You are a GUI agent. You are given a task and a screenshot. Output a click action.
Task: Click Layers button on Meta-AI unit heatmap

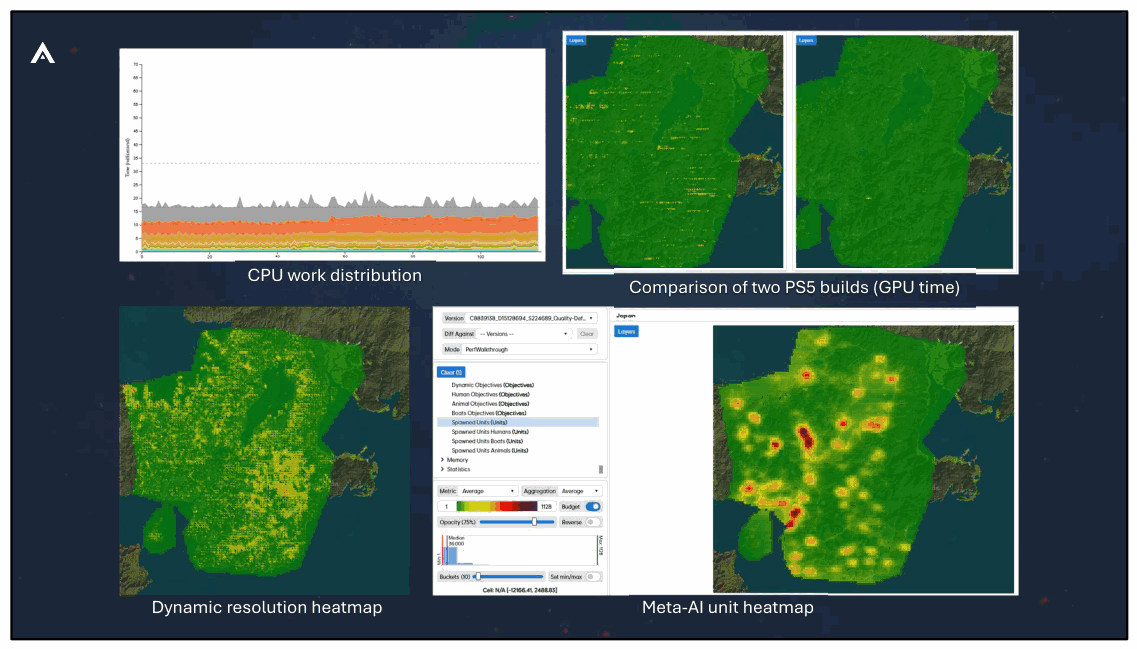point(627,331)
